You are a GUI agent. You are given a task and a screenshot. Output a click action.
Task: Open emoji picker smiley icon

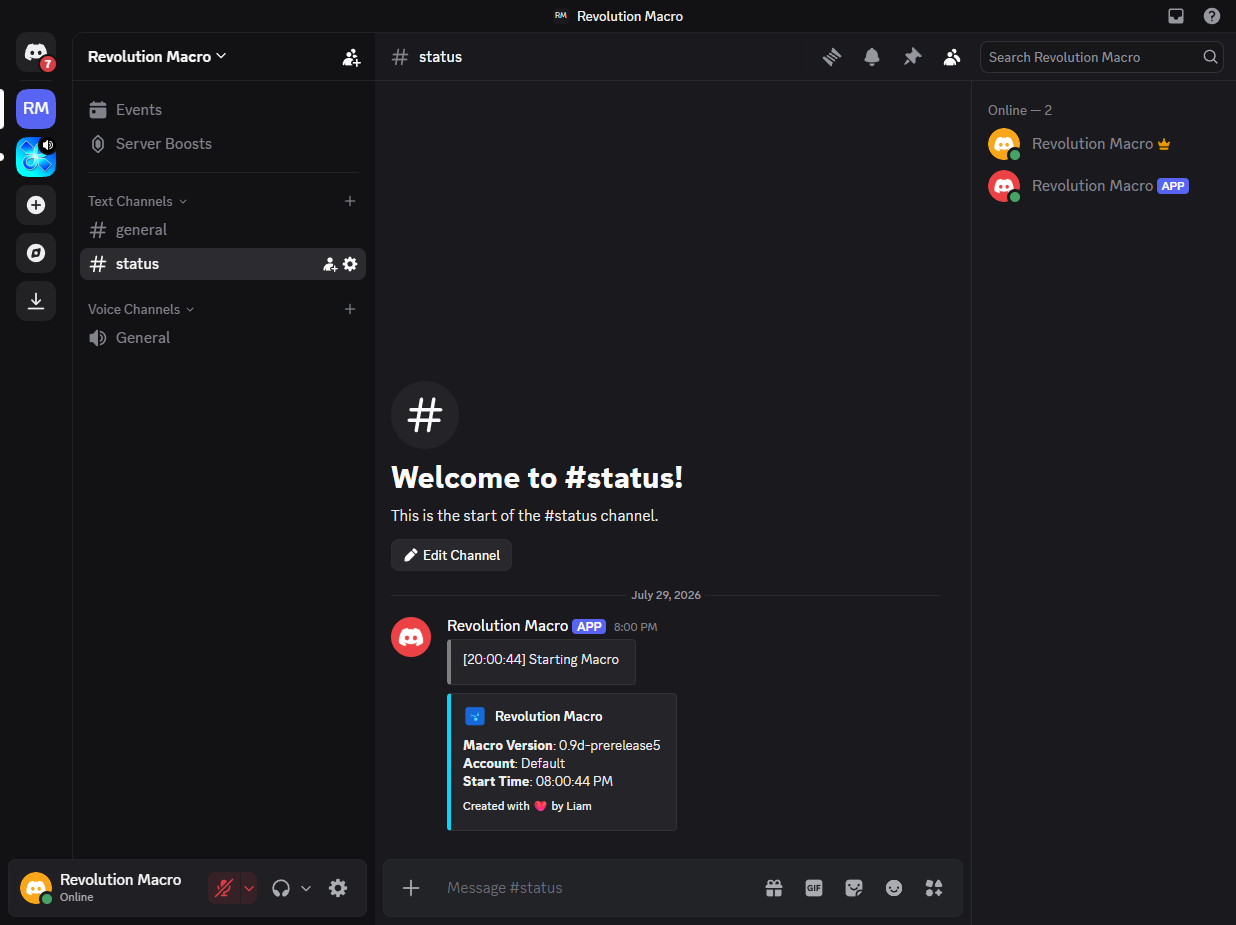coord(894,888)
